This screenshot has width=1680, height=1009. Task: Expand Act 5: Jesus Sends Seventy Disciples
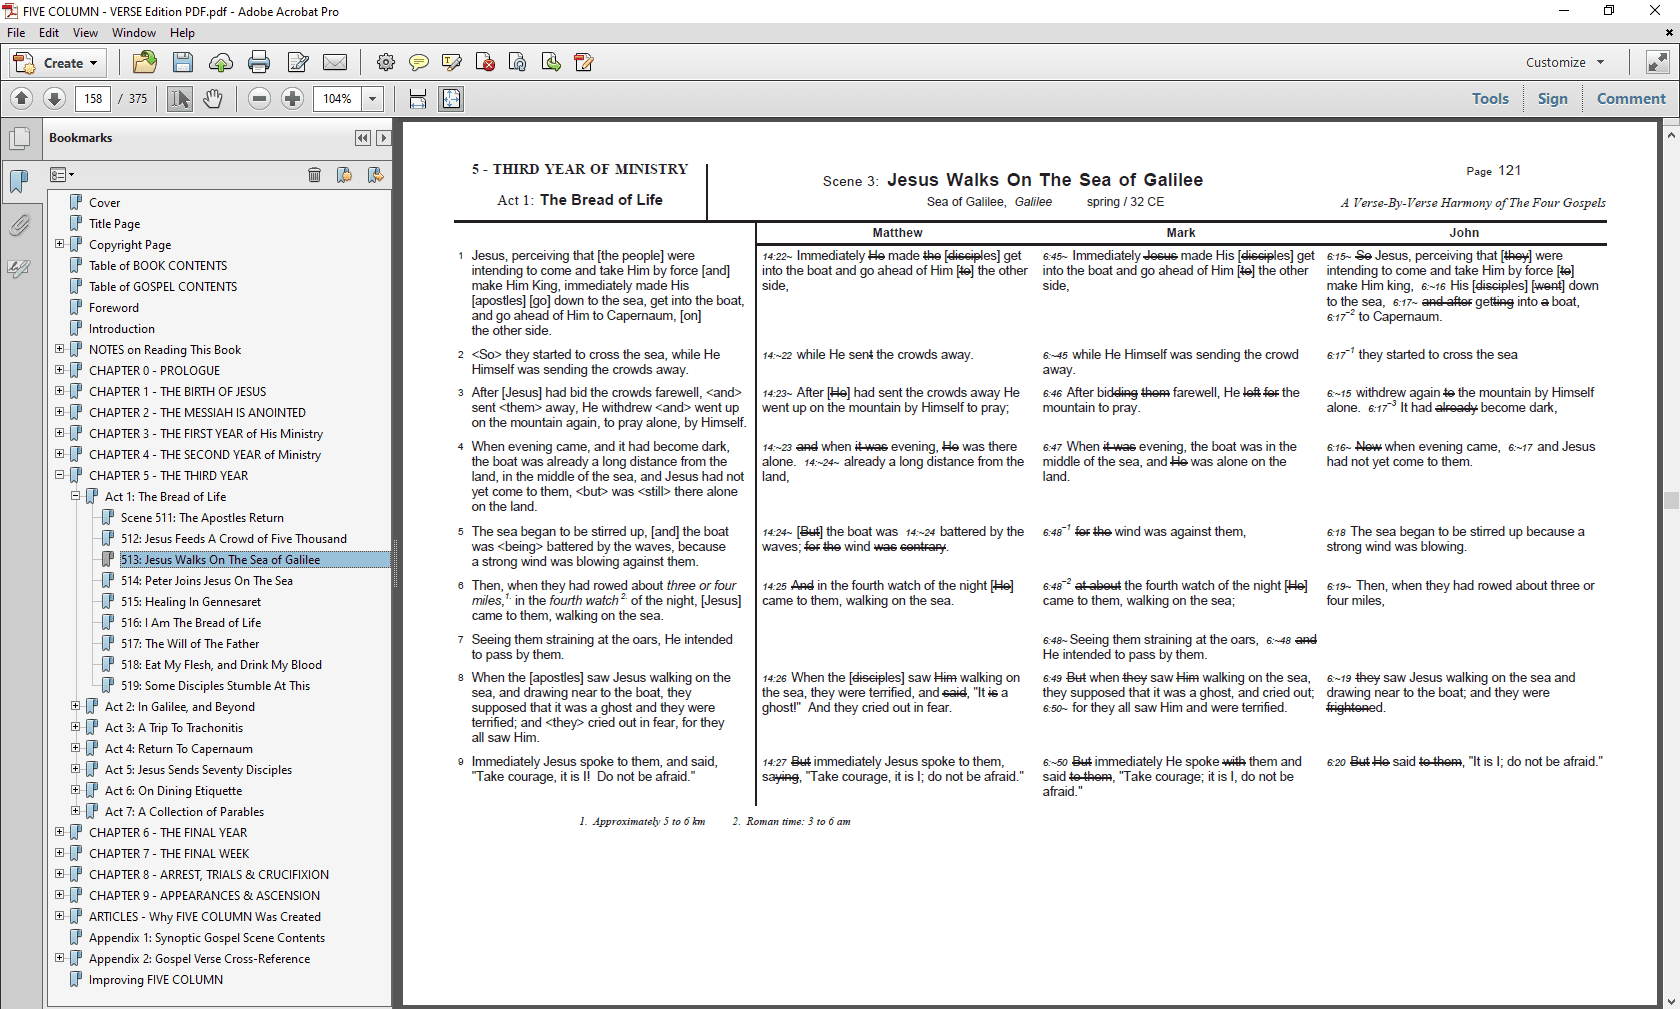point(75,769)
